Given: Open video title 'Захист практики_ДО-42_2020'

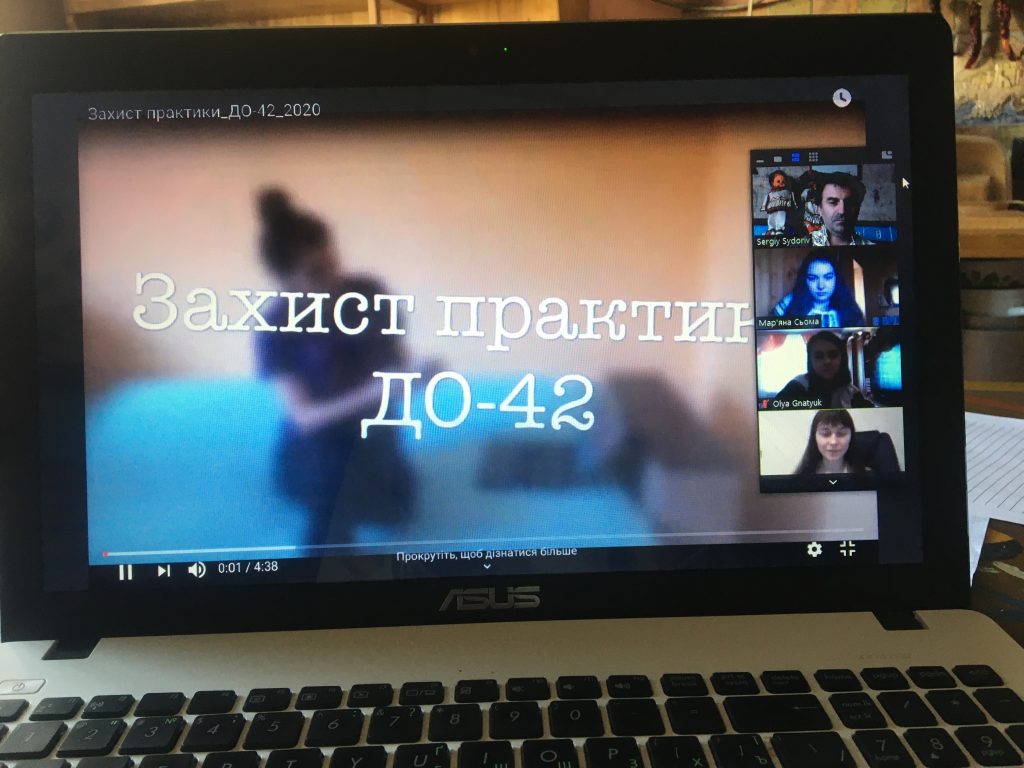Looking at the screenshot, I should (204, 112).
